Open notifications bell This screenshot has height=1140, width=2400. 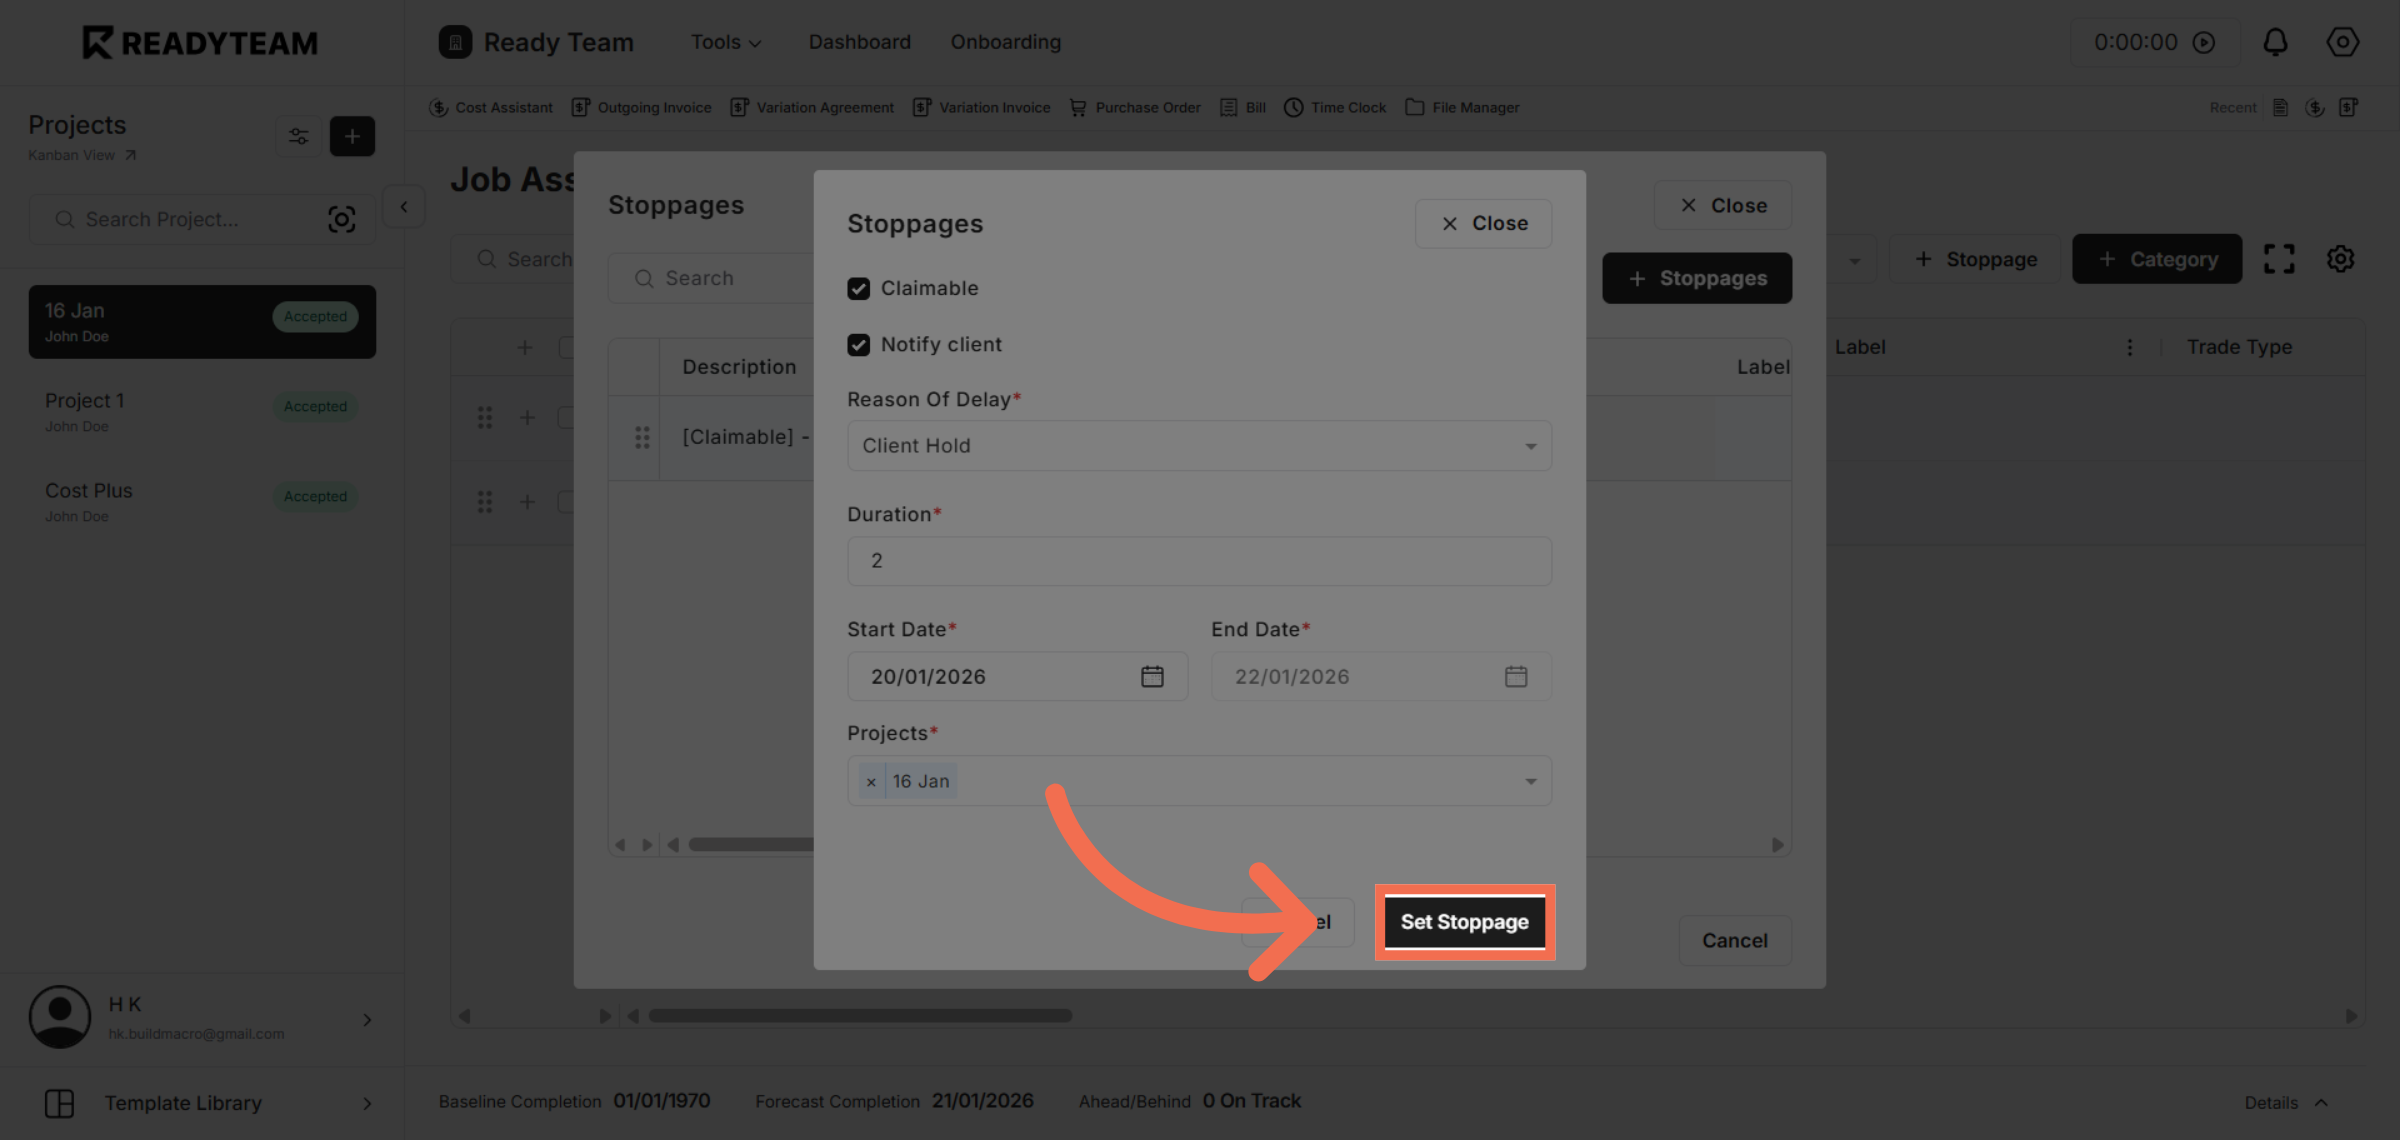2276,42
